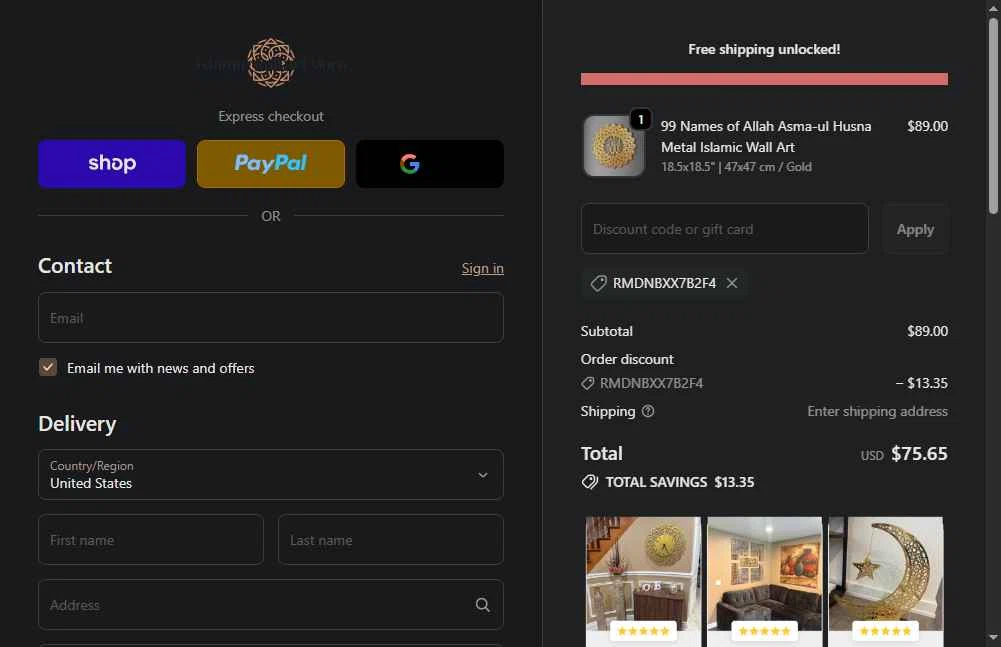
Task: Click the variant text 18.5x18.5" | 47x47 cm / Gold
Action: 736,167
